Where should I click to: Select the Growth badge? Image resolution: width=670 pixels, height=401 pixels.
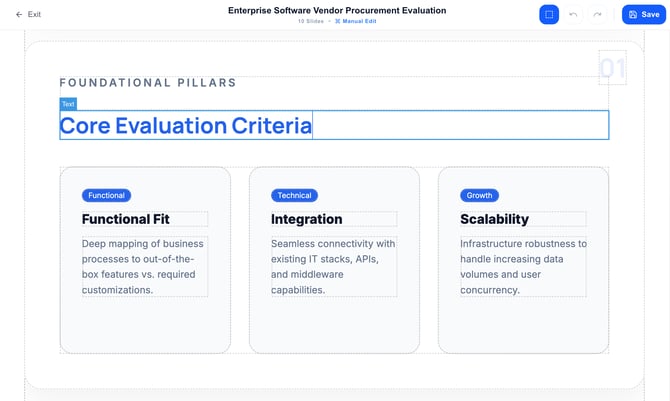pyautogui.click(x=479, y=195)
